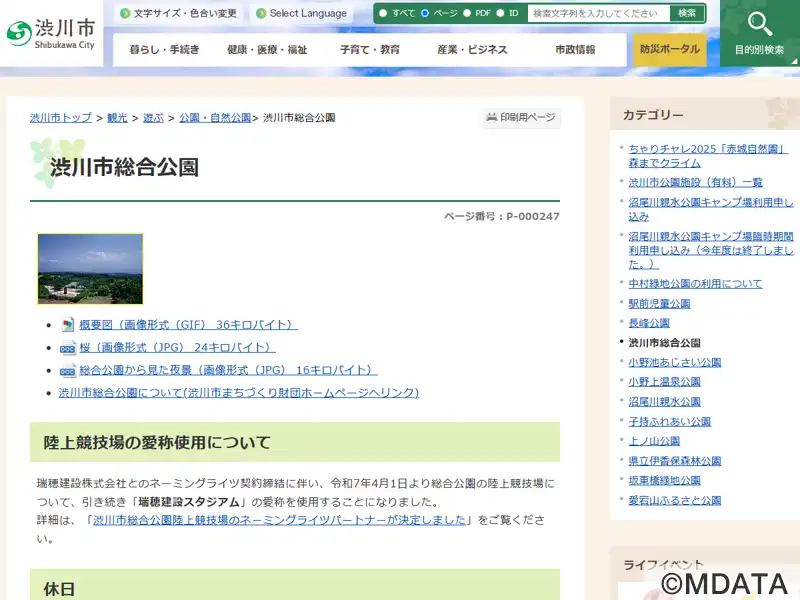Select the ID search radio button
The height and width of the screenshot is (600, 800).
pos(500,13)
